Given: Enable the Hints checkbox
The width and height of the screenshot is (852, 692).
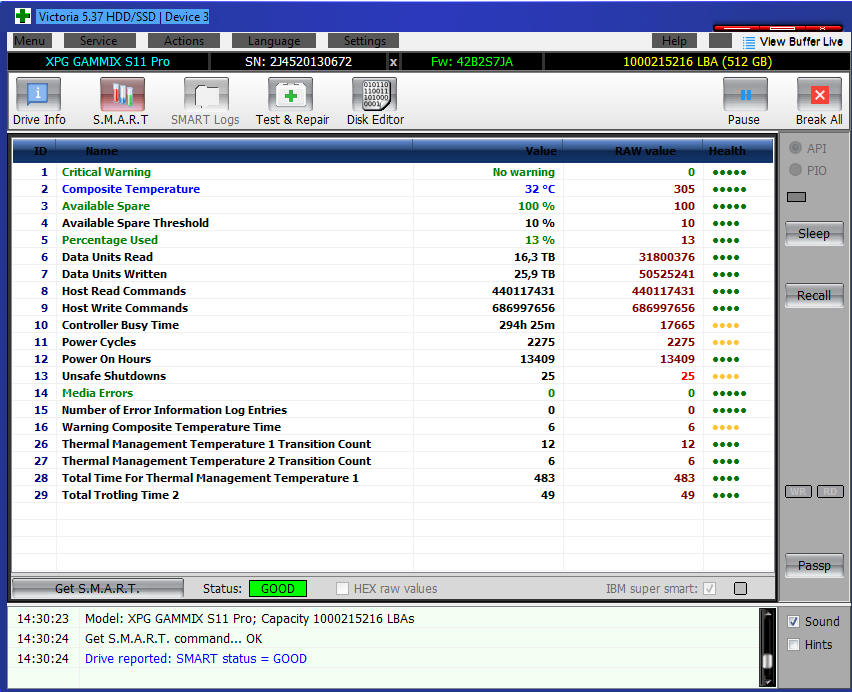Looking at the screenshot, I should (x=794, y=645).
